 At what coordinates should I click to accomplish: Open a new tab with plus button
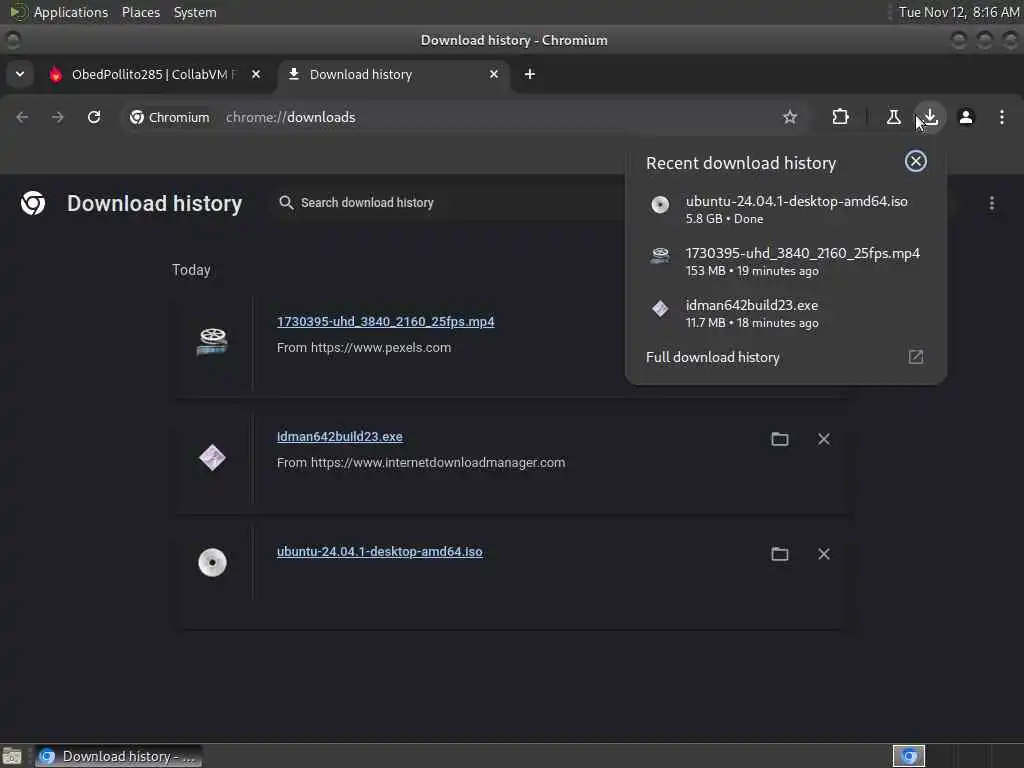tap(530, 74)
